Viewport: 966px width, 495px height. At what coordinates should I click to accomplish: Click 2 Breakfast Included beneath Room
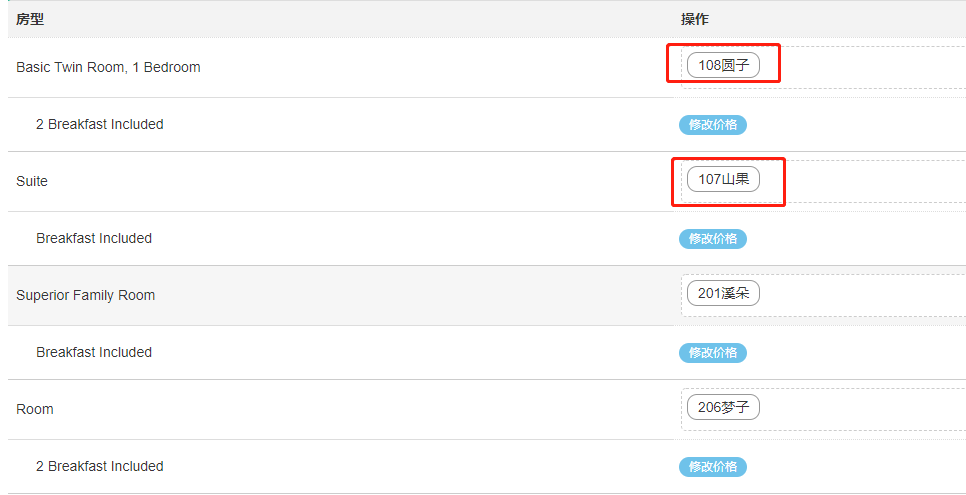(99, 467)
